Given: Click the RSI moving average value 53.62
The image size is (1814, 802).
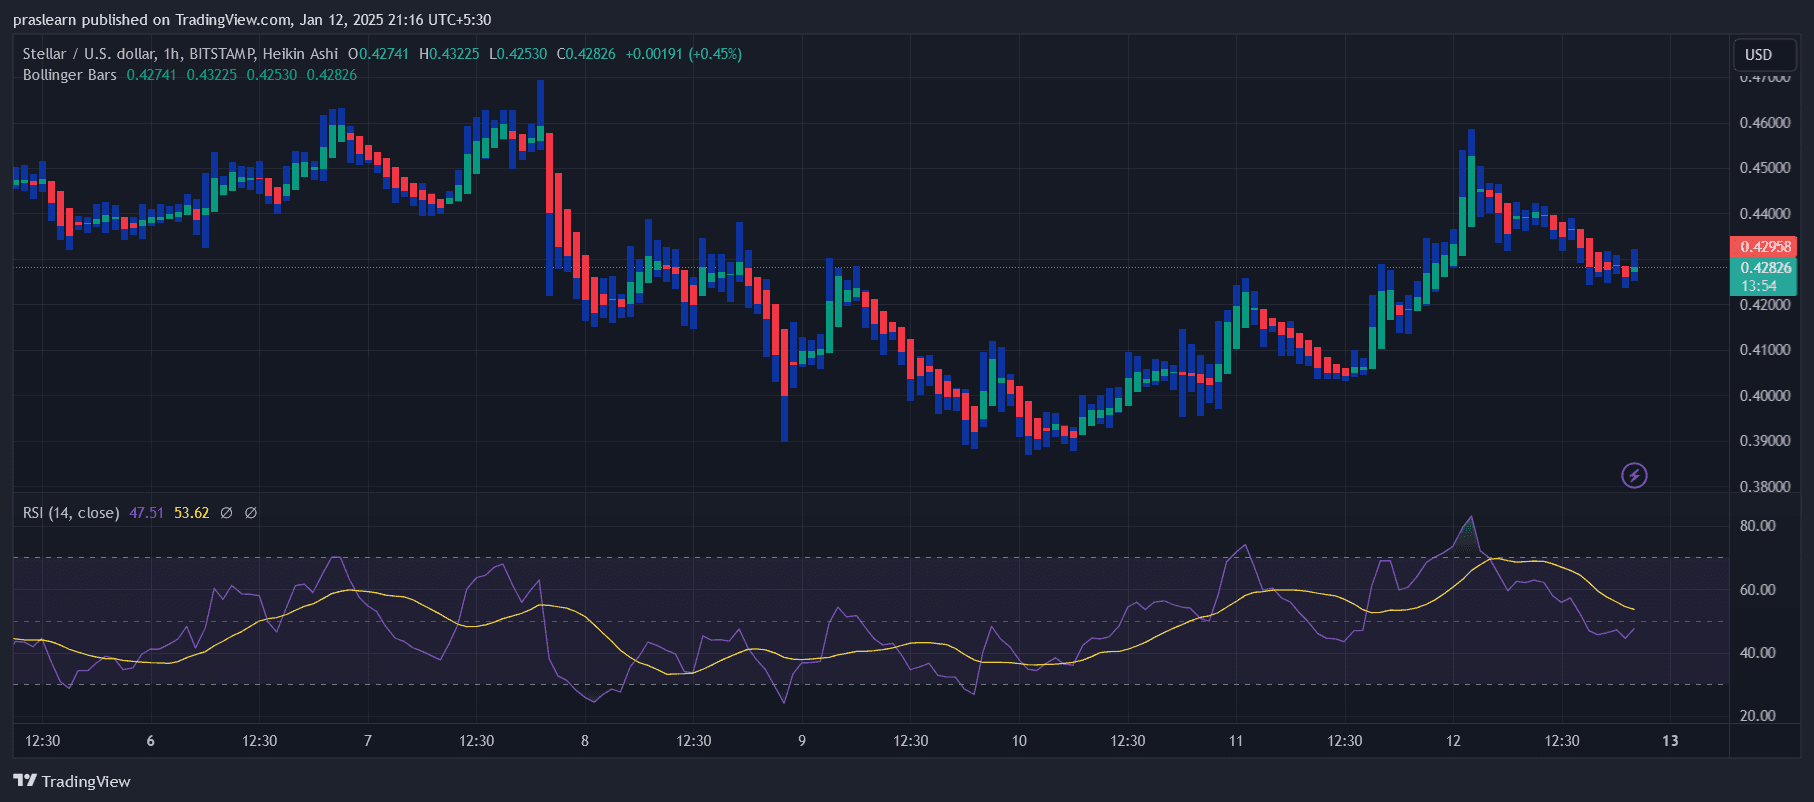Looking at the screenshot, I should pyautogui.click(x=192, y=513).
